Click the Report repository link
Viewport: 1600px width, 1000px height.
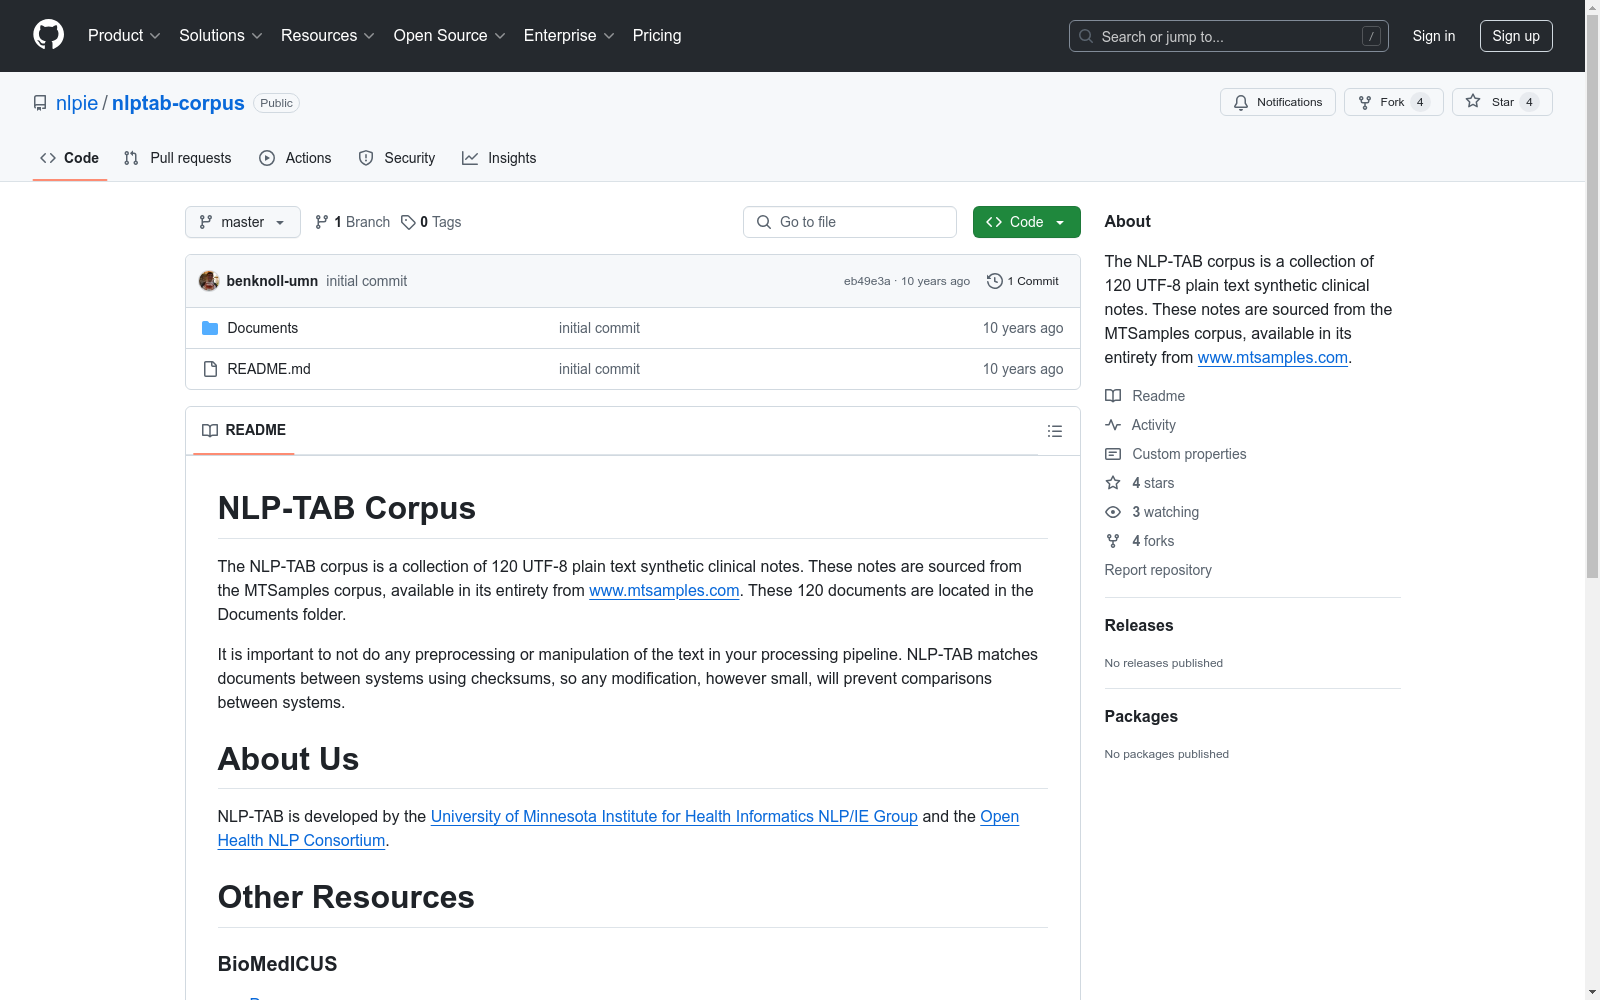pyautogui.click(x=1158, y=570)
